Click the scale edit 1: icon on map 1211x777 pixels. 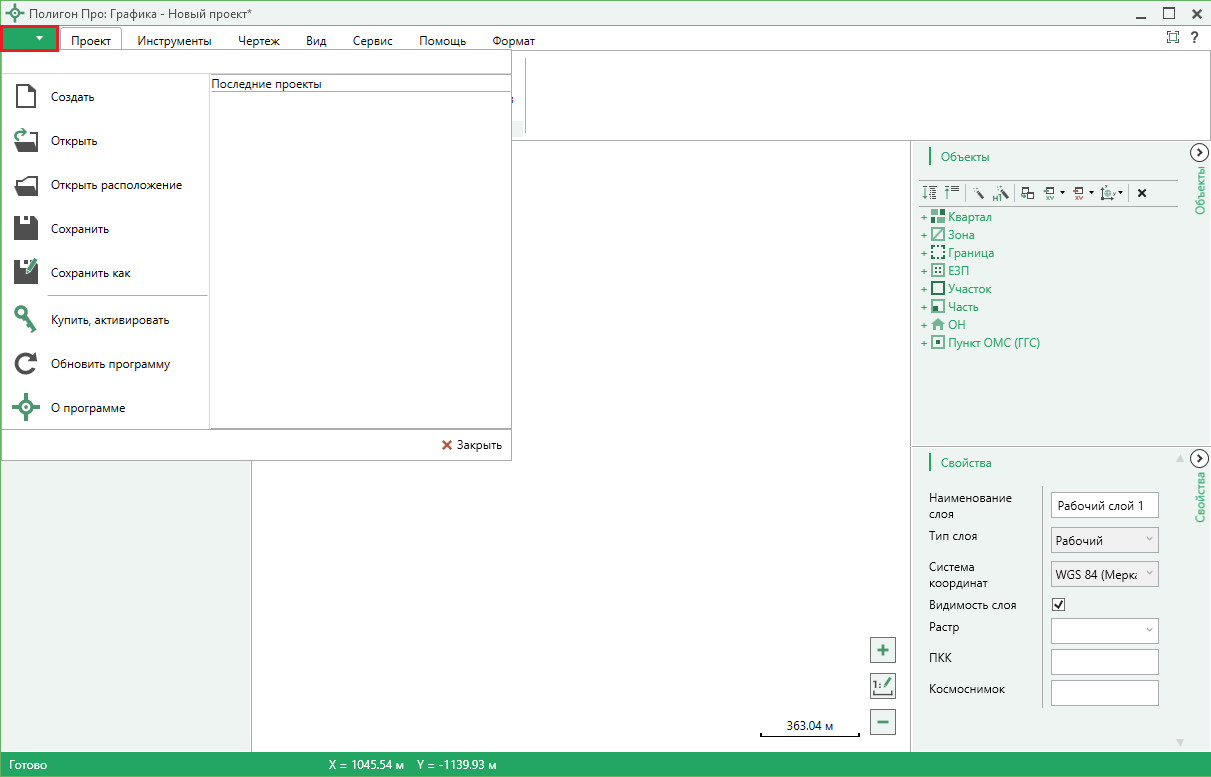(x=883, y=686)
